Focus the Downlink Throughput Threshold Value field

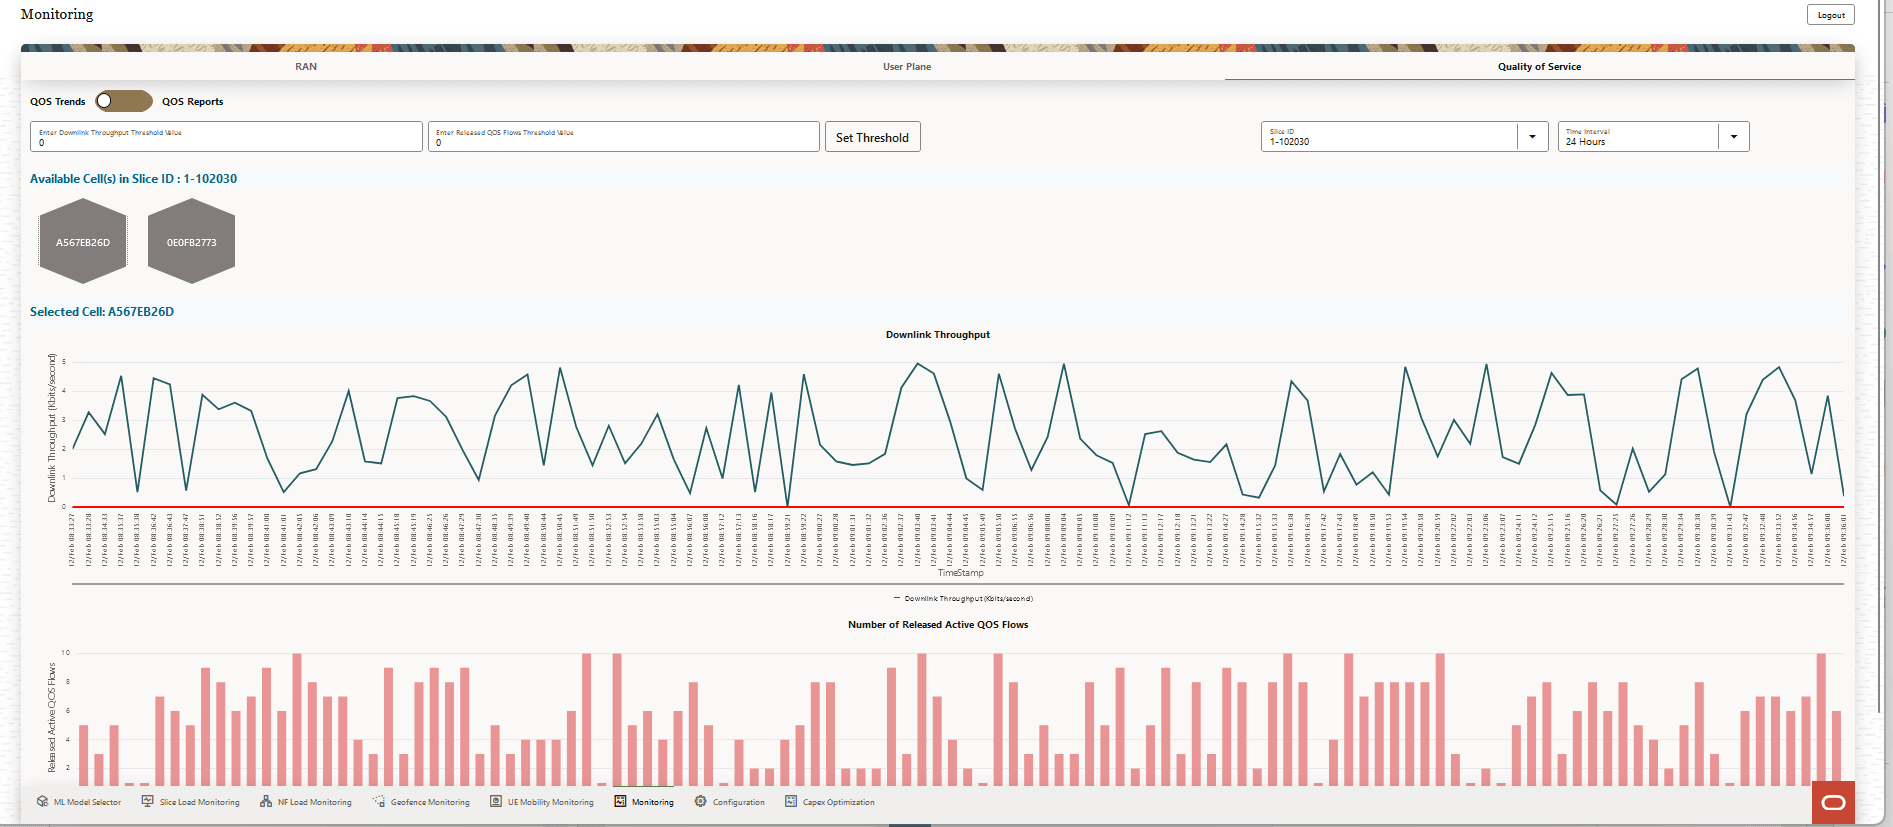click(226, 137)
